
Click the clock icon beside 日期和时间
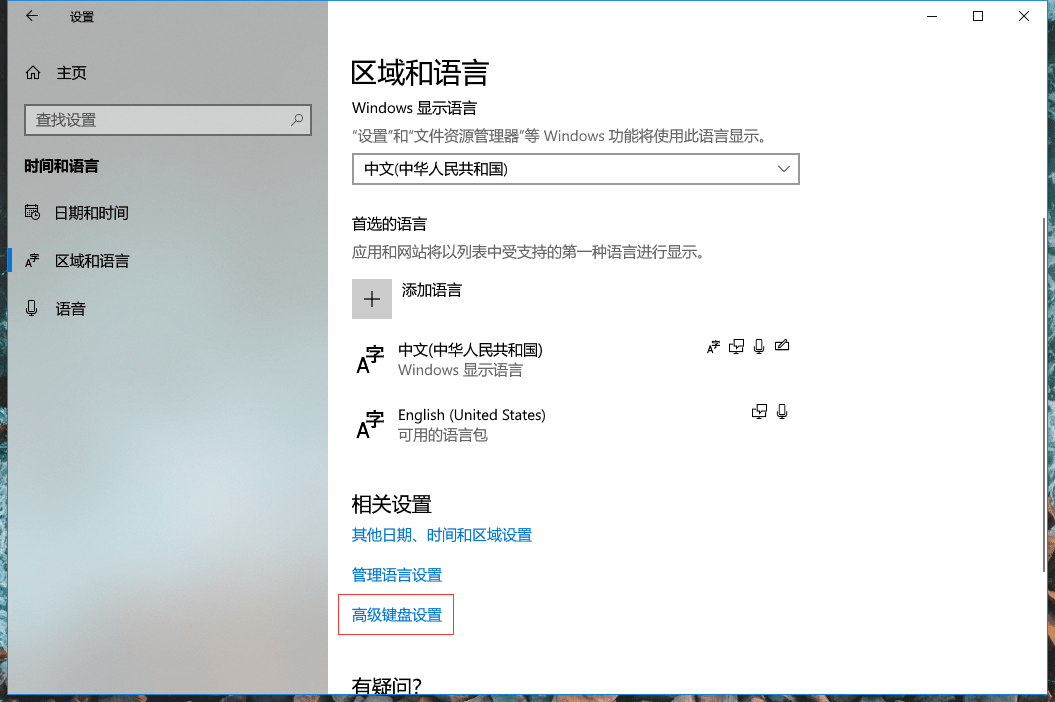click(33, 212)
